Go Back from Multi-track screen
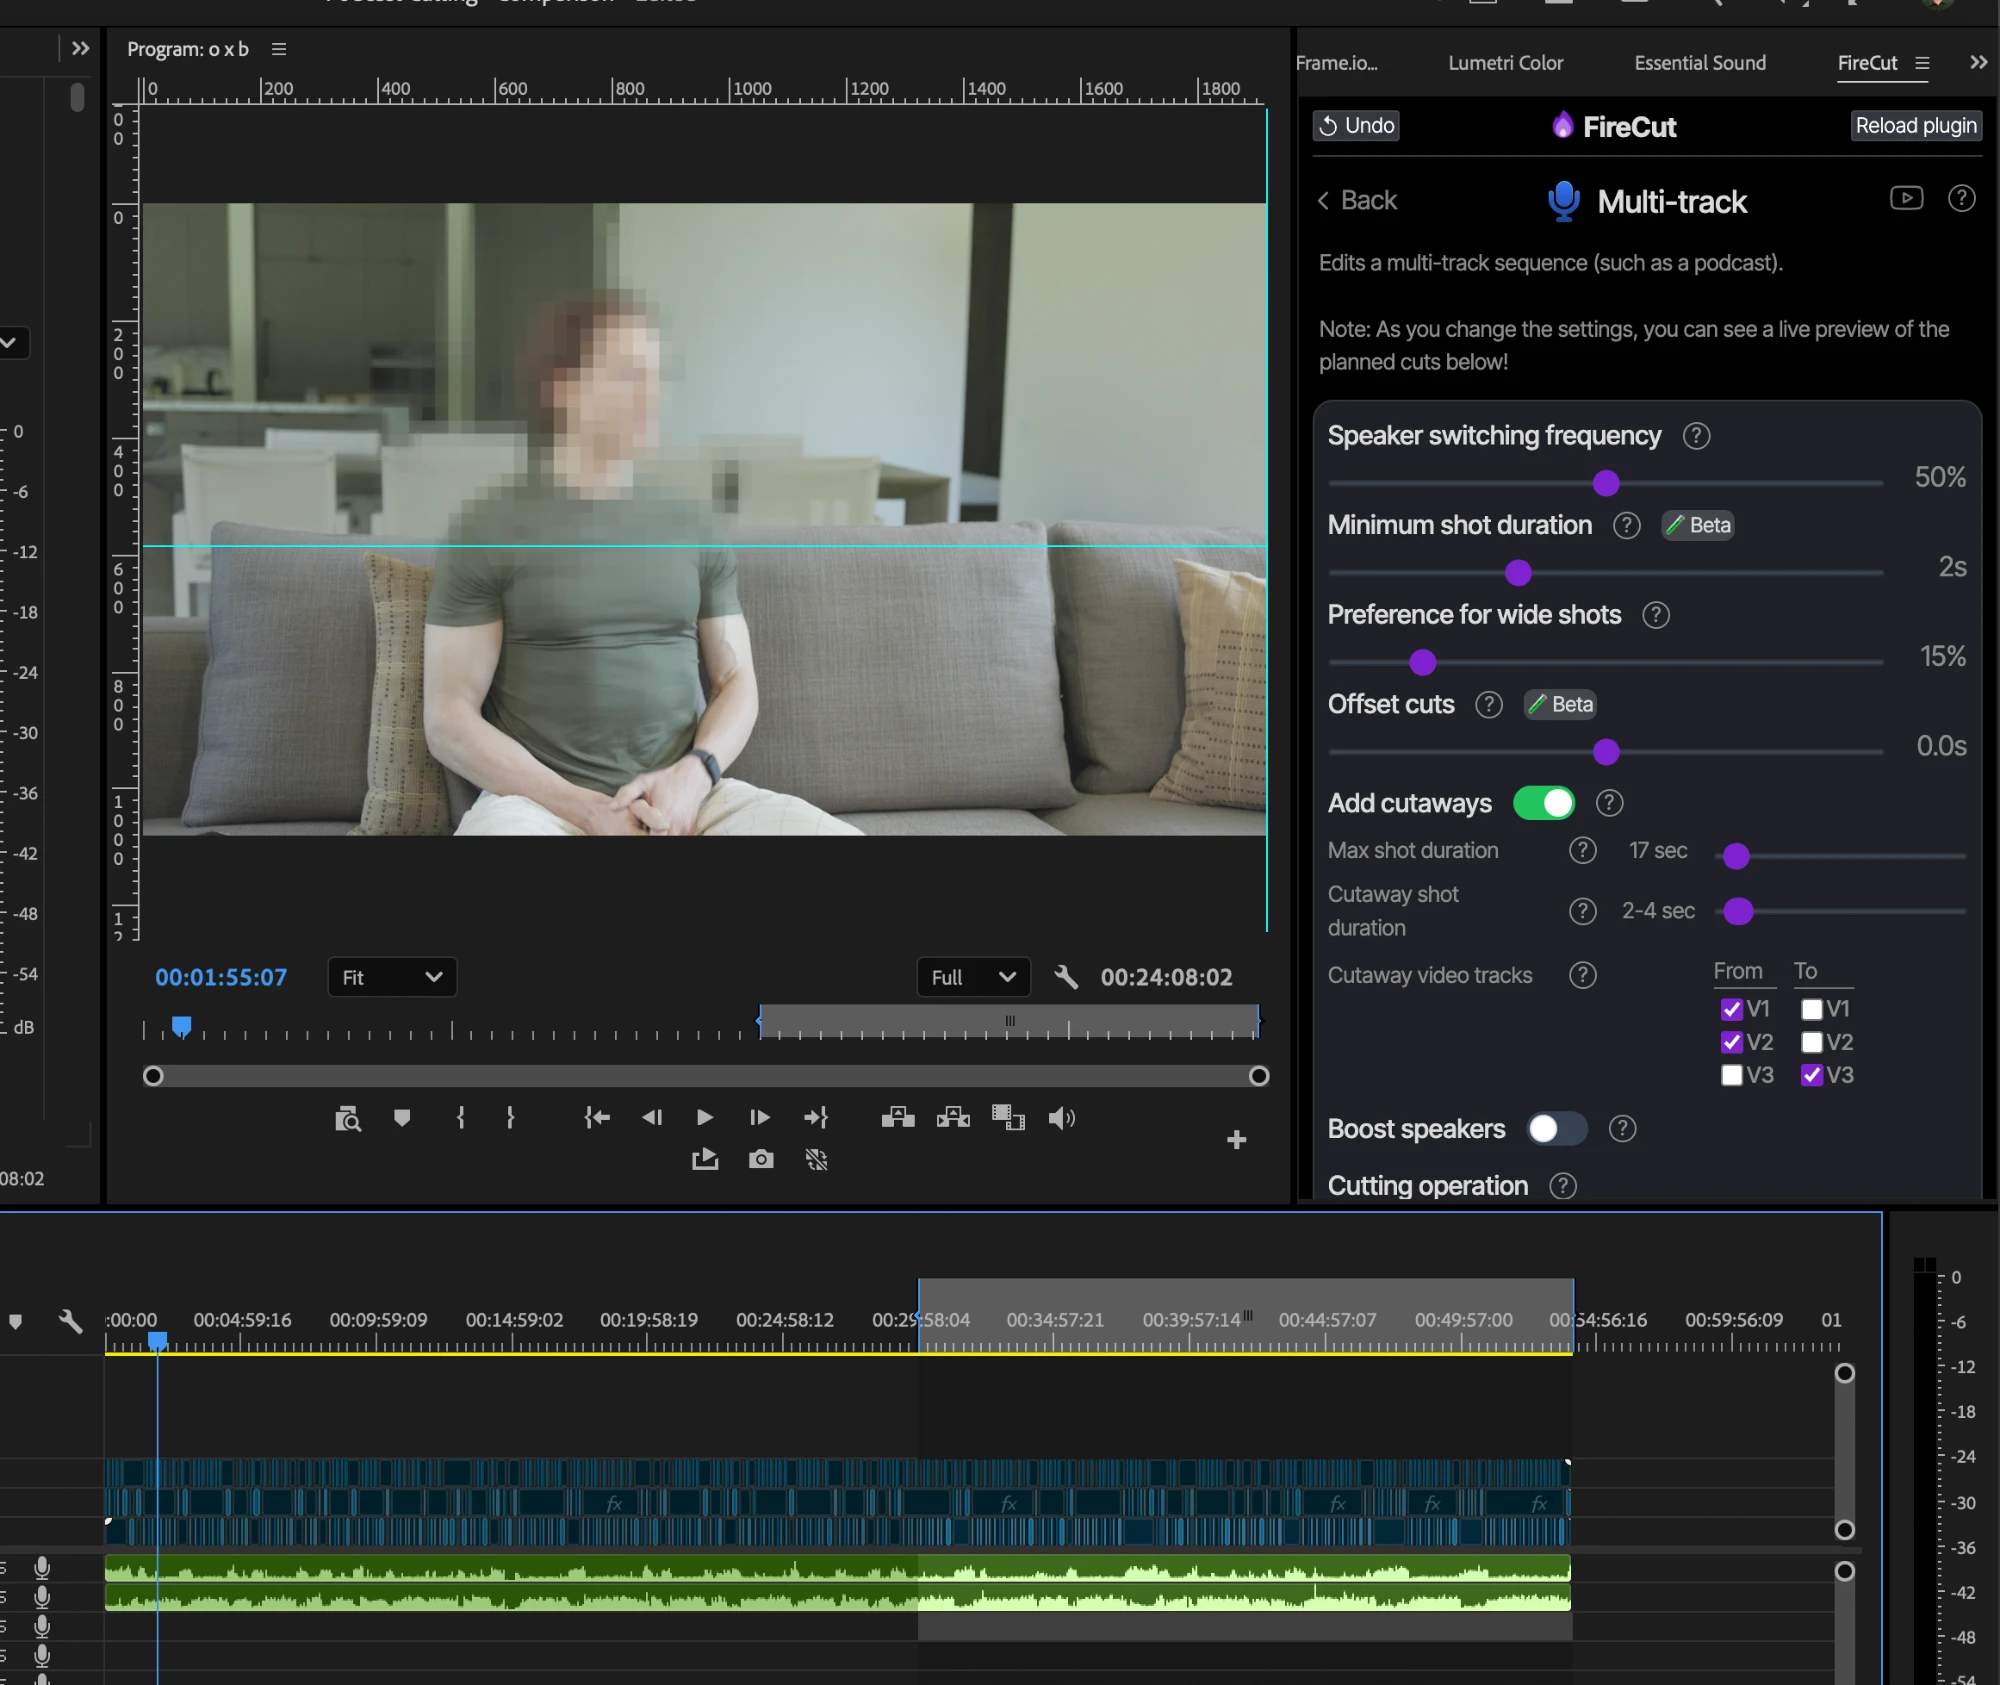 pos(1357,200)
